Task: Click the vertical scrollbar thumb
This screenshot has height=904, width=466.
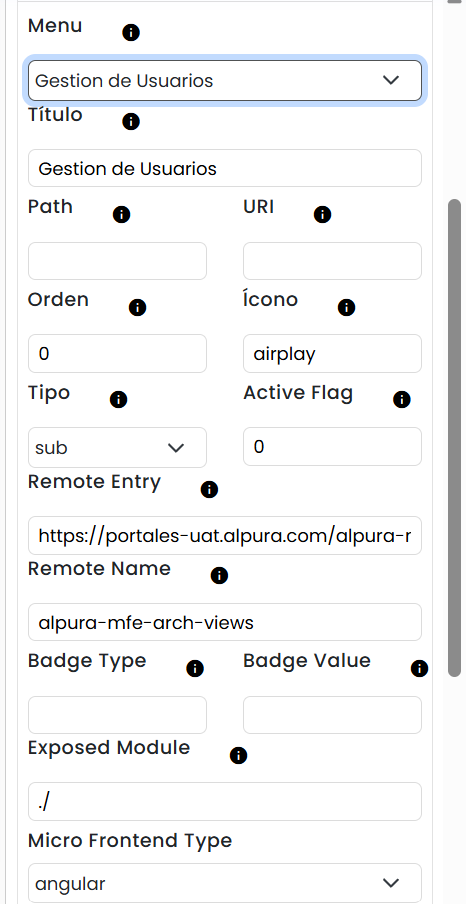Action: tap(454, 438)
